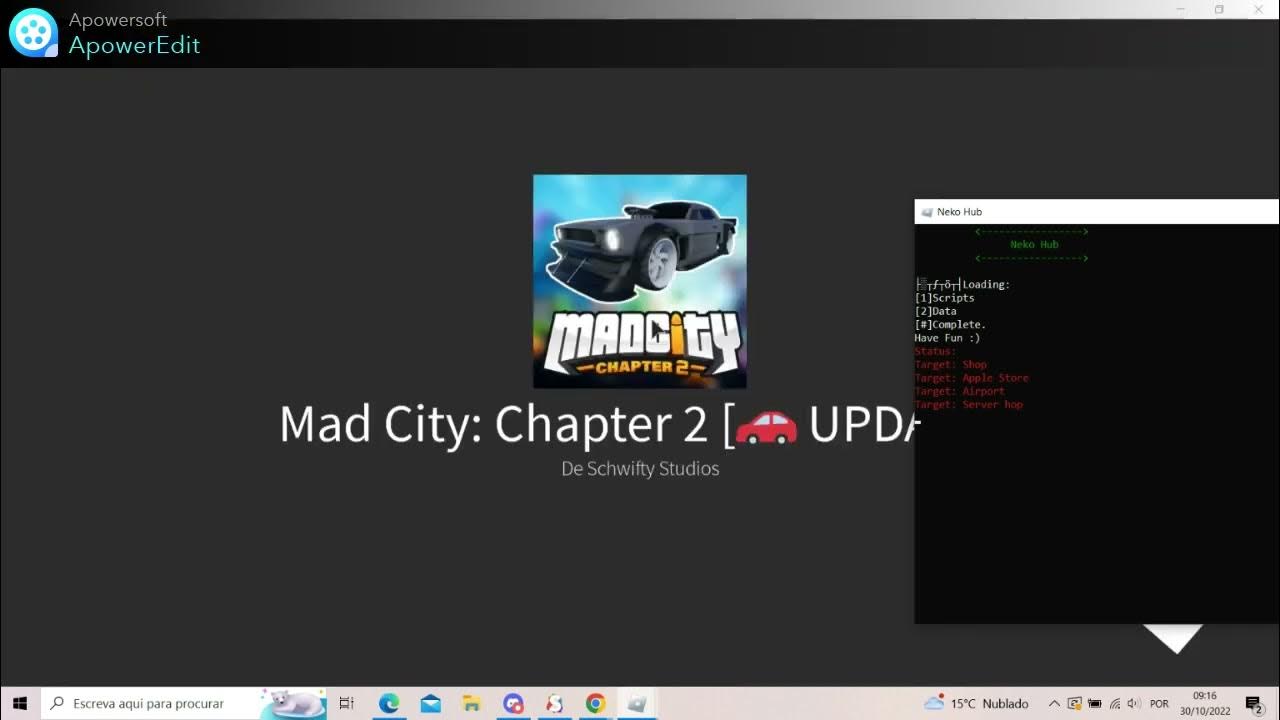Switch the POR input language indicator
The image size is (1280, 720).
point(1159,704)
